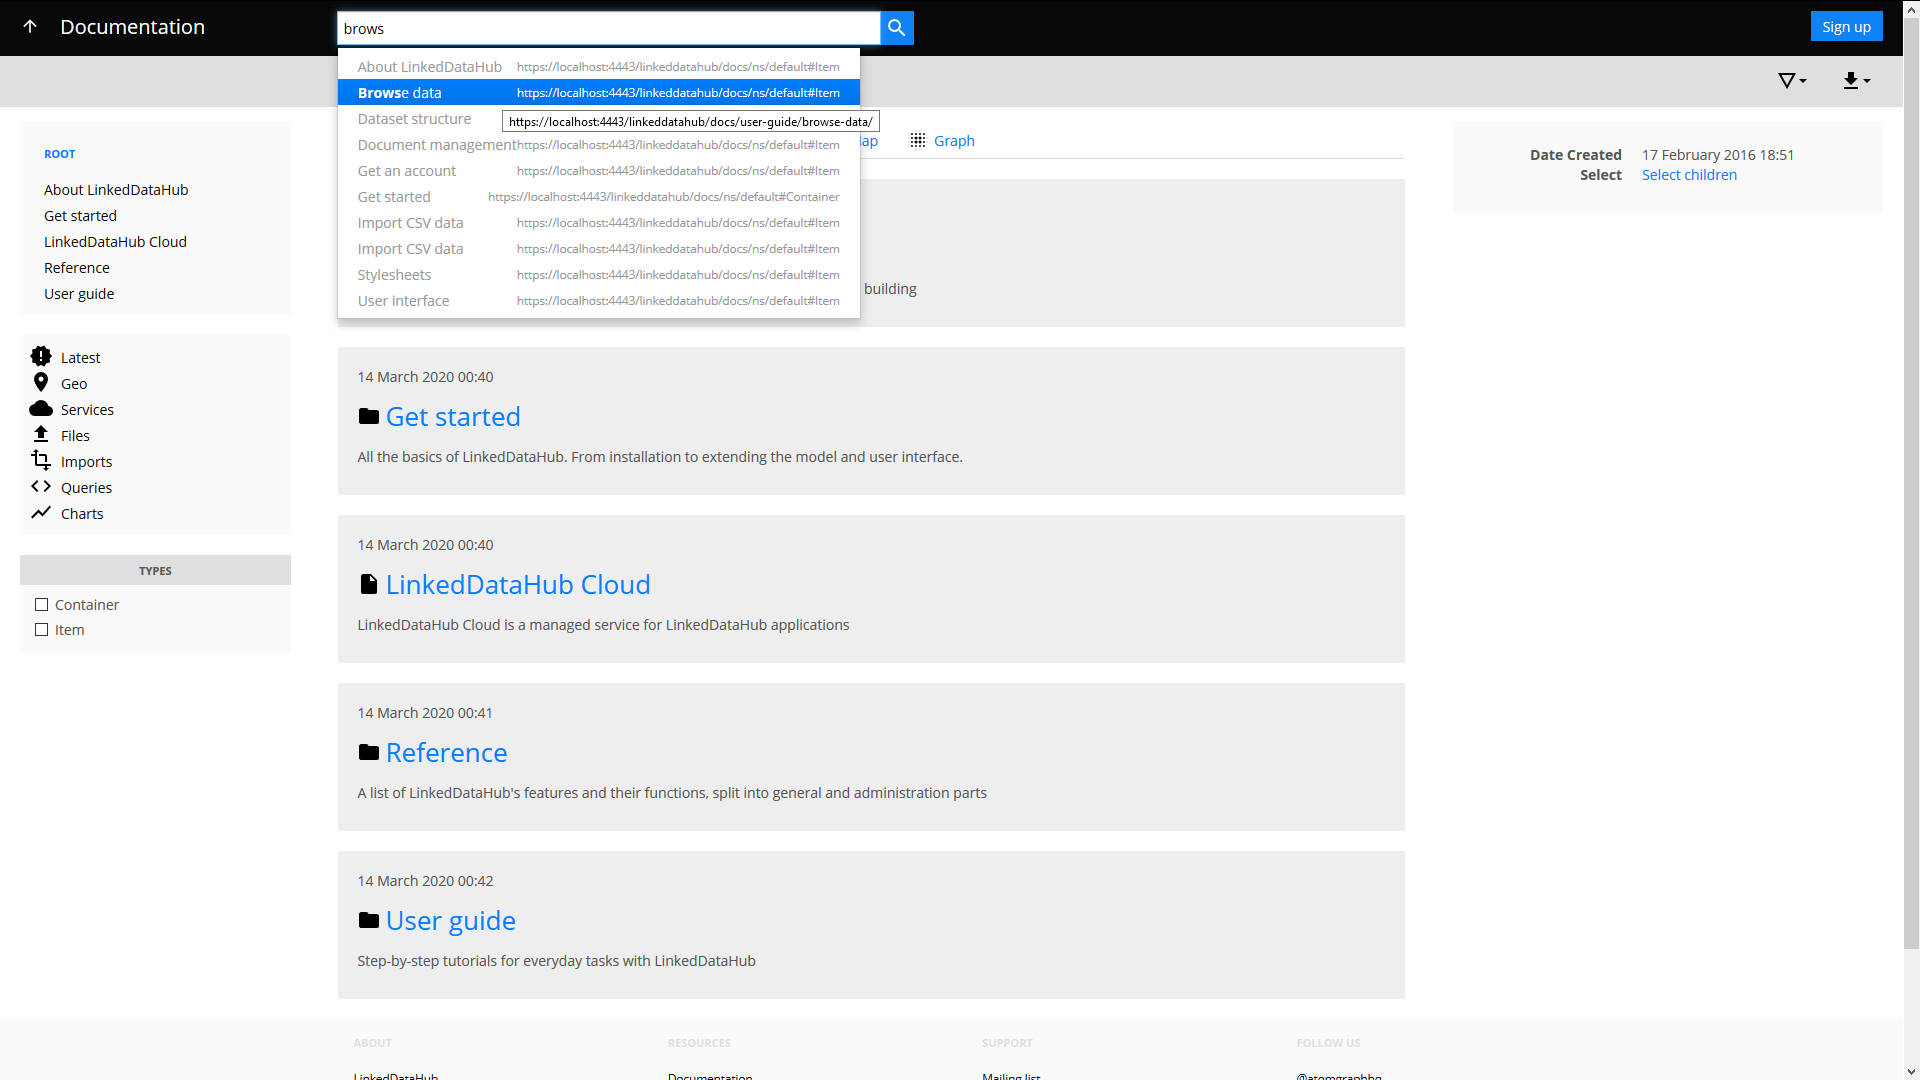Select the Geo location icon

(x=40, y=382)
